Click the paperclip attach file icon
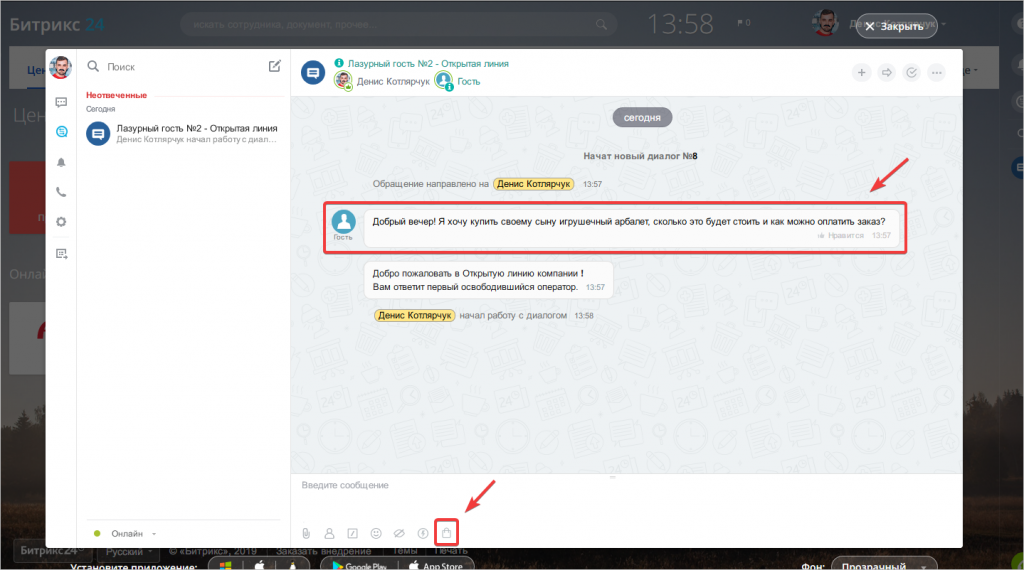The width and height of the screenshot is (1024, 570). point(306,533)
